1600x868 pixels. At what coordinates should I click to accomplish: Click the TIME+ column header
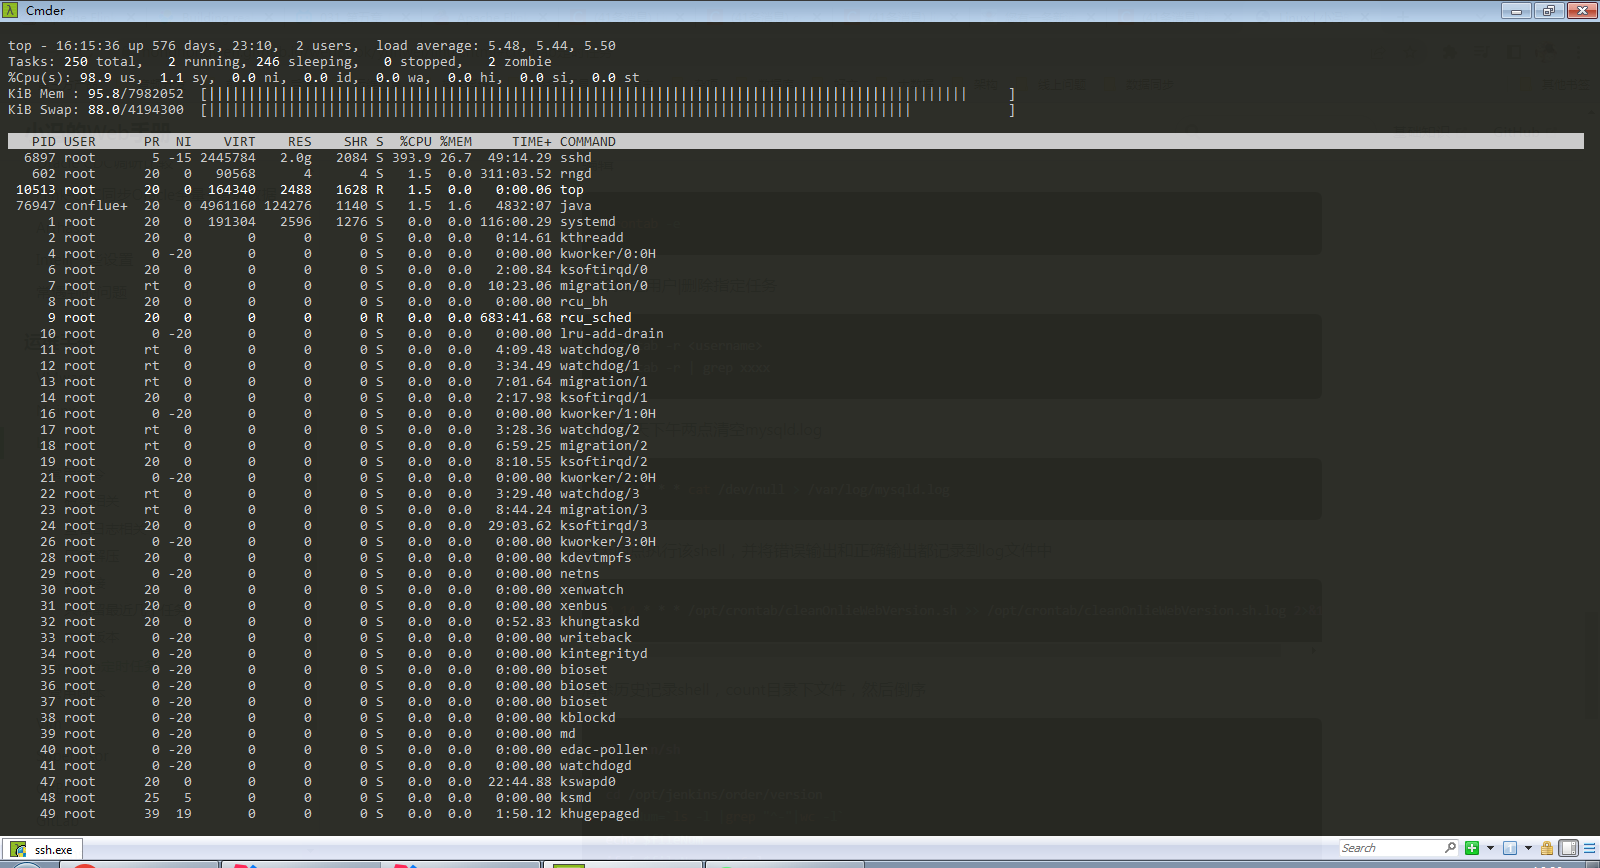click(532, 142)
